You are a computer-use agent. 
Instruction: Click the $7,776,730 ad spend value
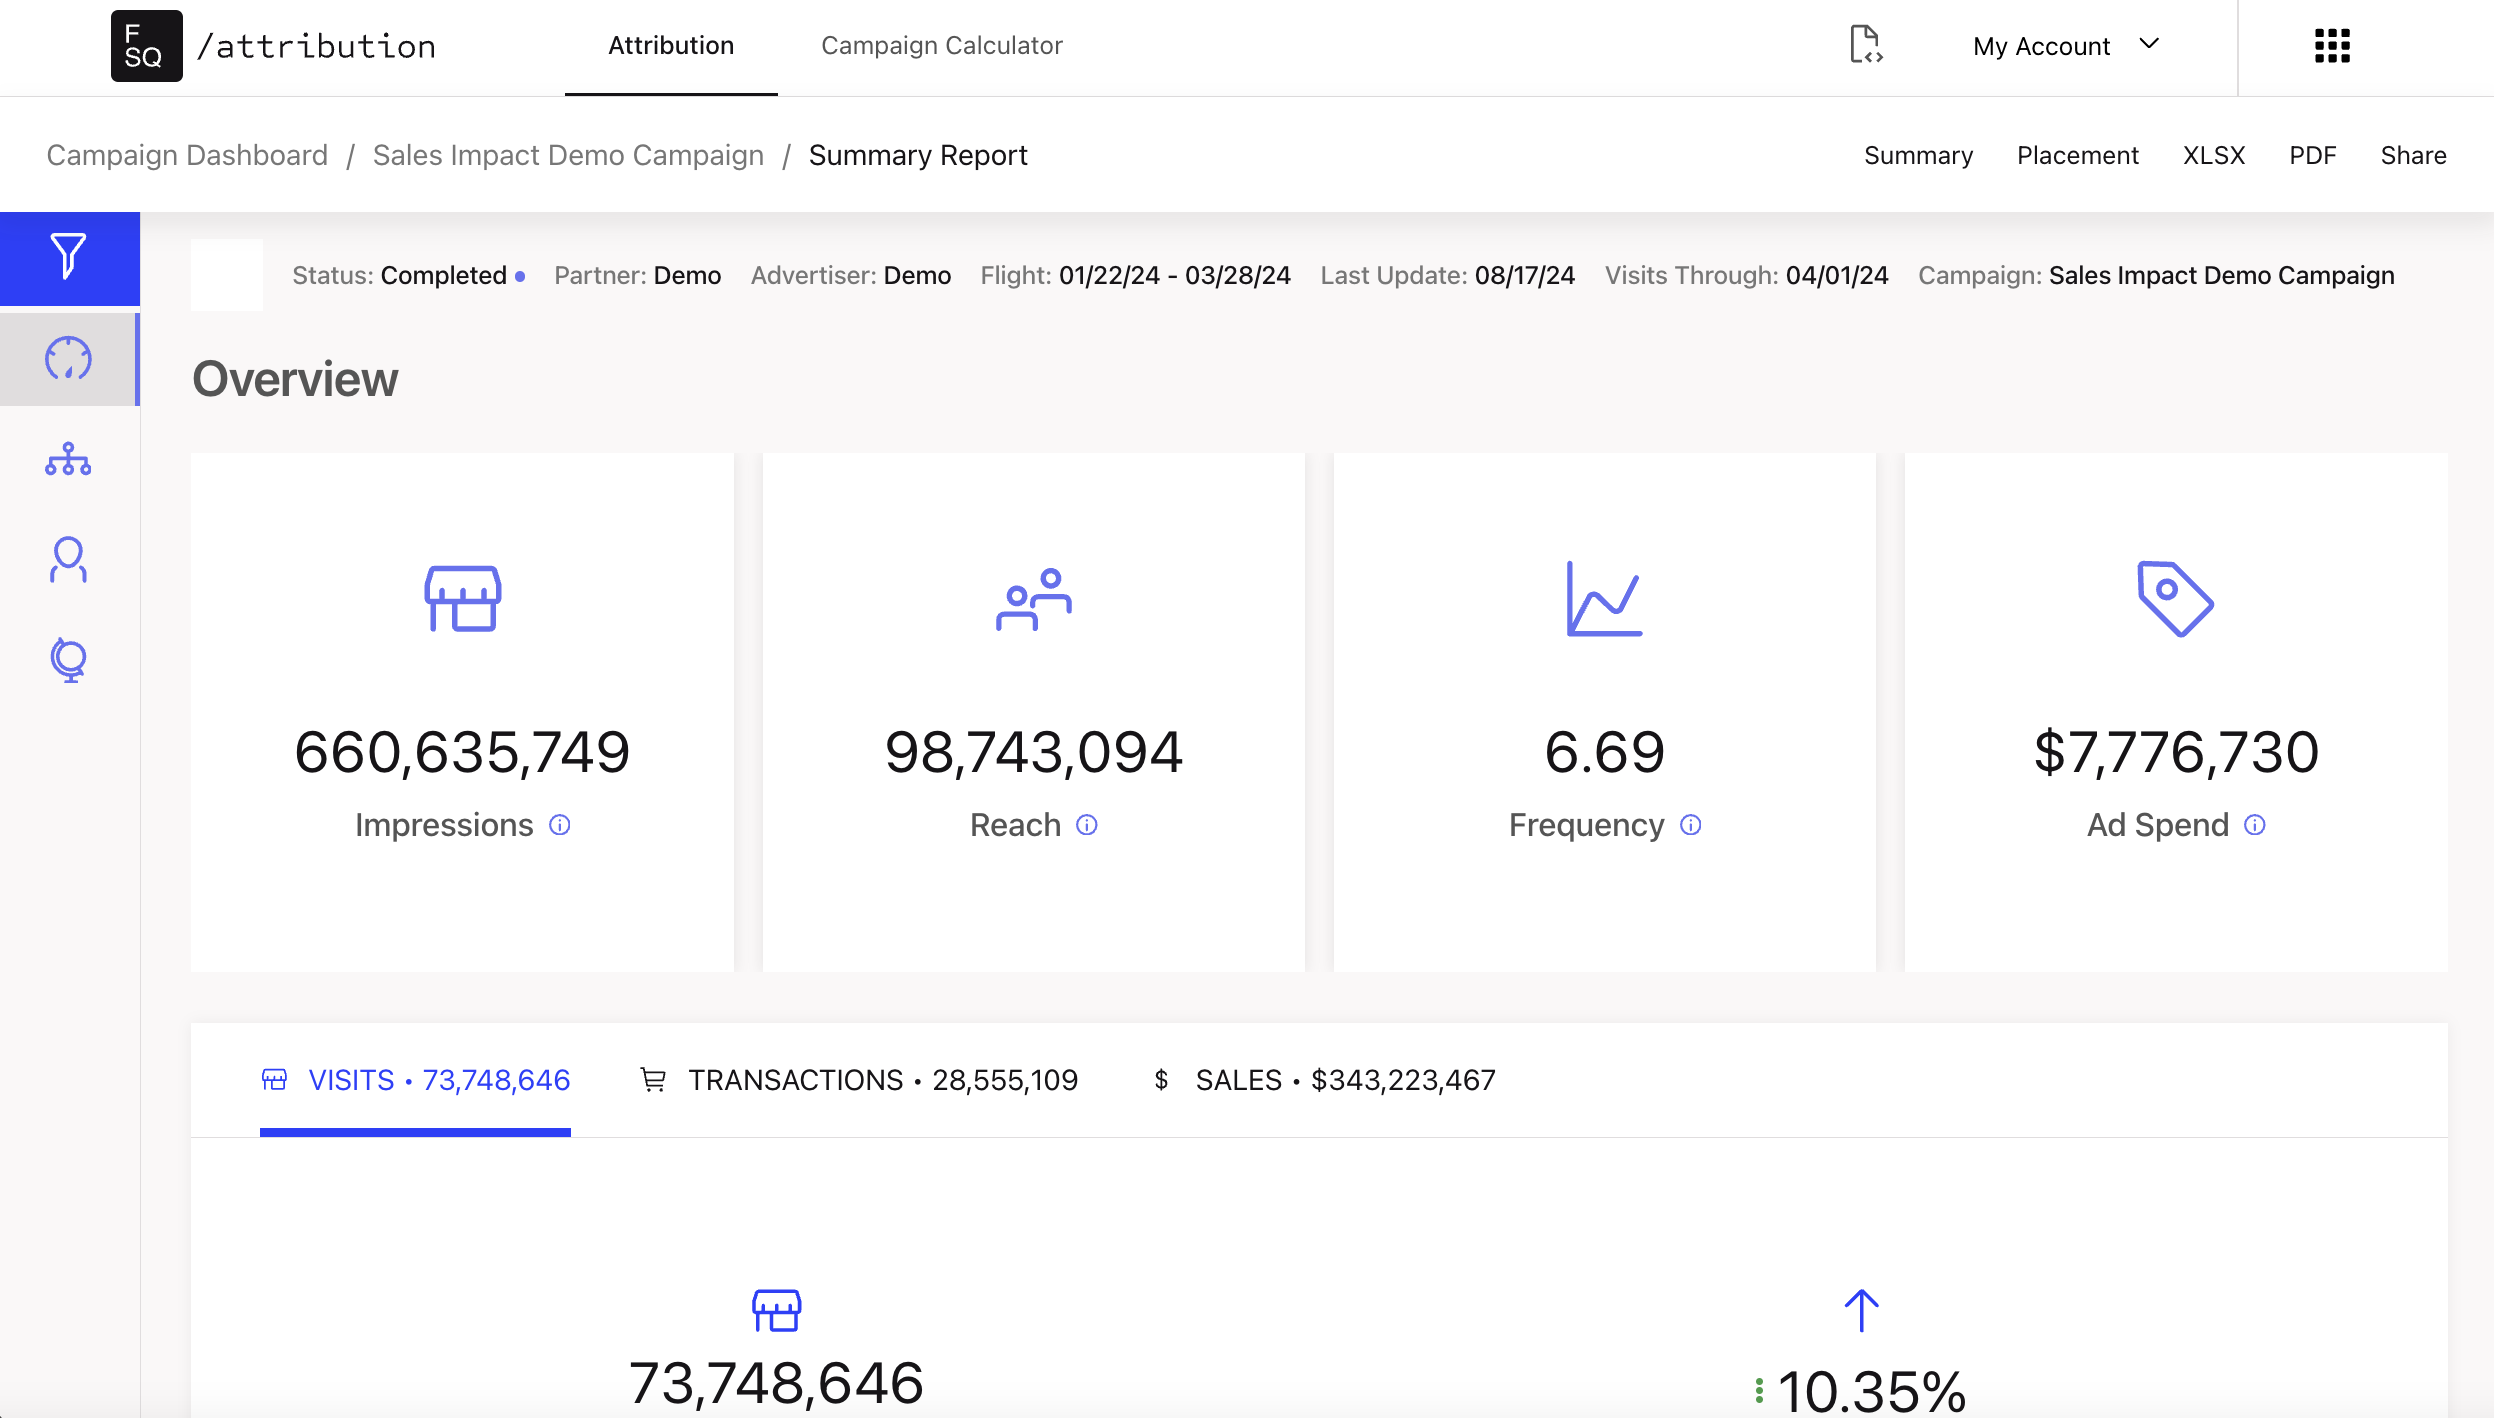coord(2176,752)
